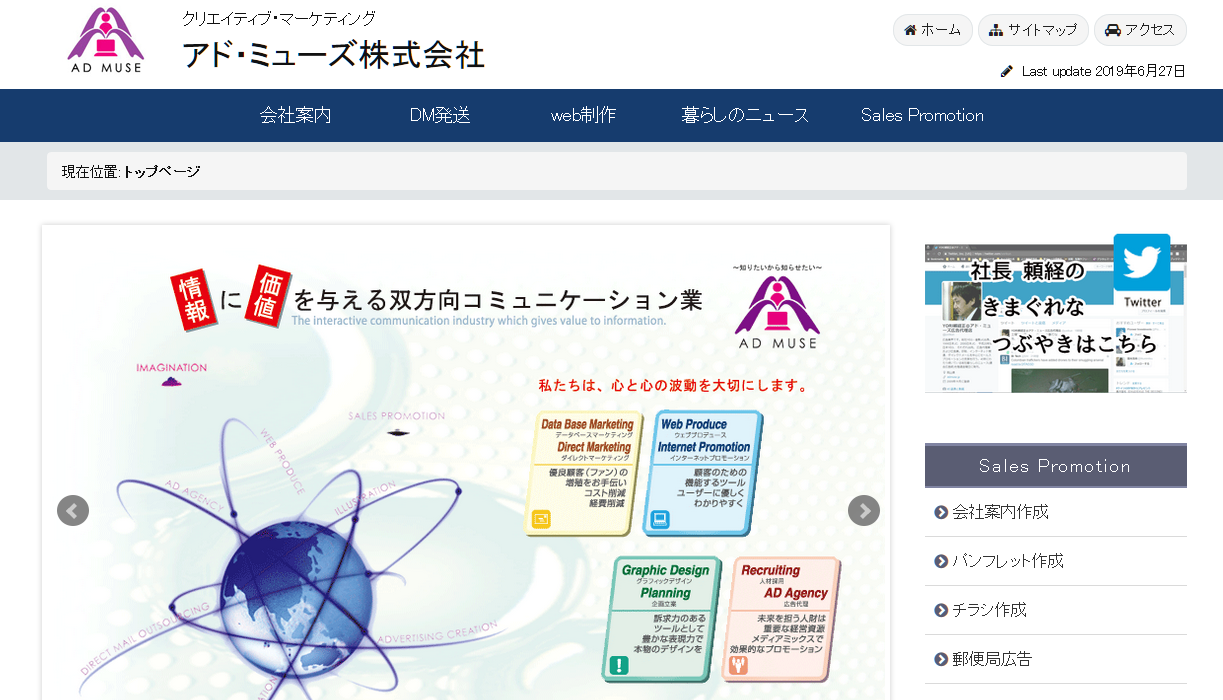Viewport: 1223px width, 700px height.
Task: Click the クリエイティブ・マーケティング tagline
Action: [x=279, y=18]
